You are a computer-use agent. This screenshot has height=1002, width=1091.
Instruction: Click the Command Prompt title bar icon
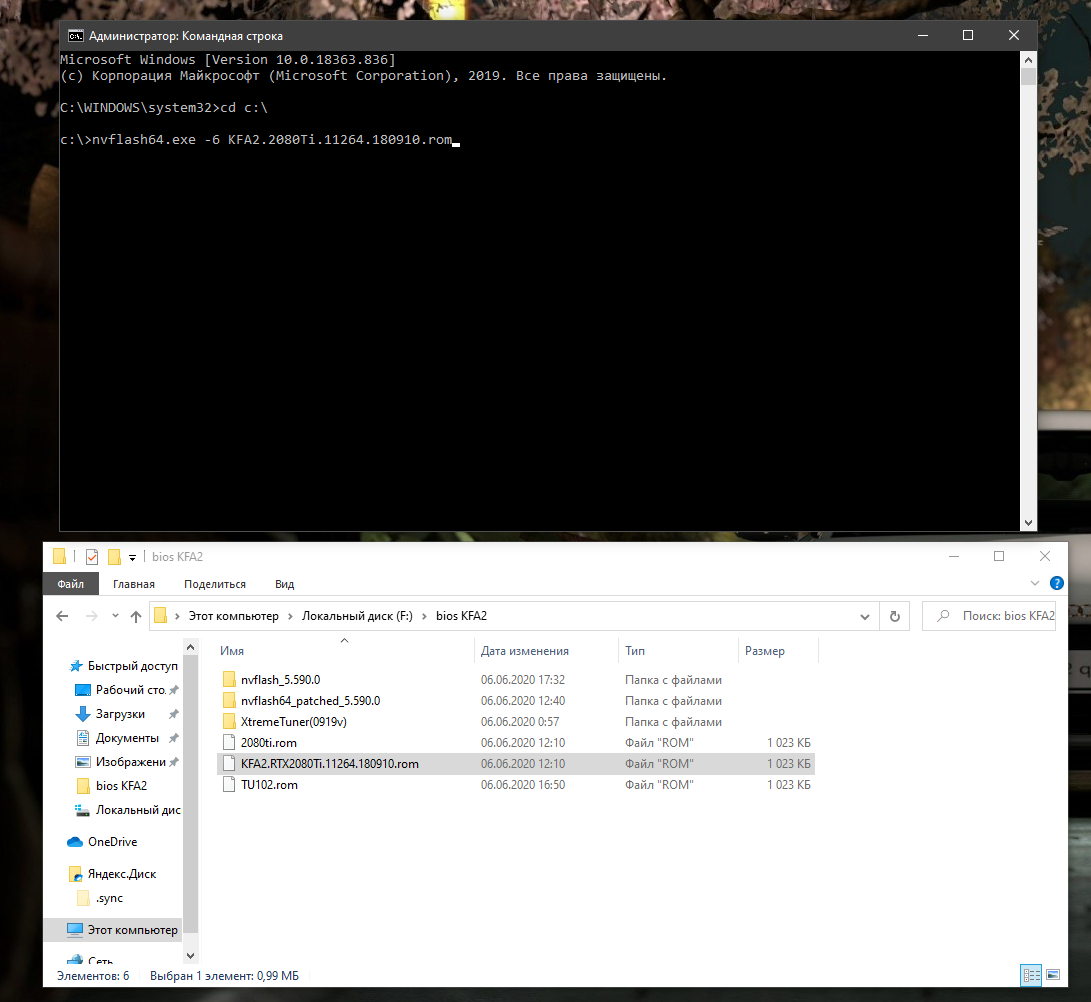click(x=75, y=35)
